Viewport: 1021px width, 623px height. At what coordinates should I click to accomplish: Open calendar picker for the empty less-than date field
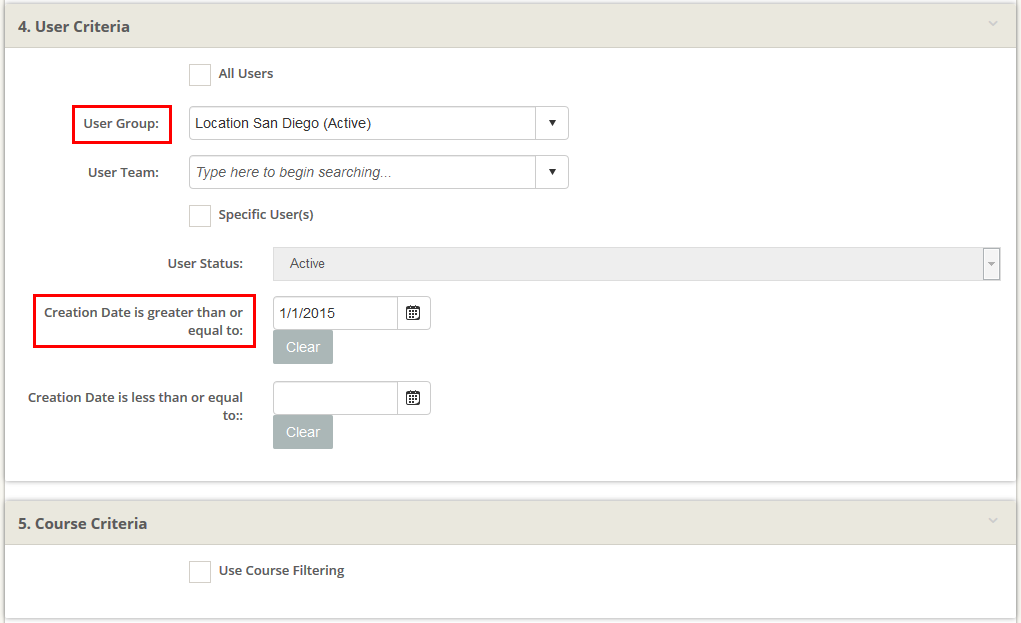click(x=413, y=398)
